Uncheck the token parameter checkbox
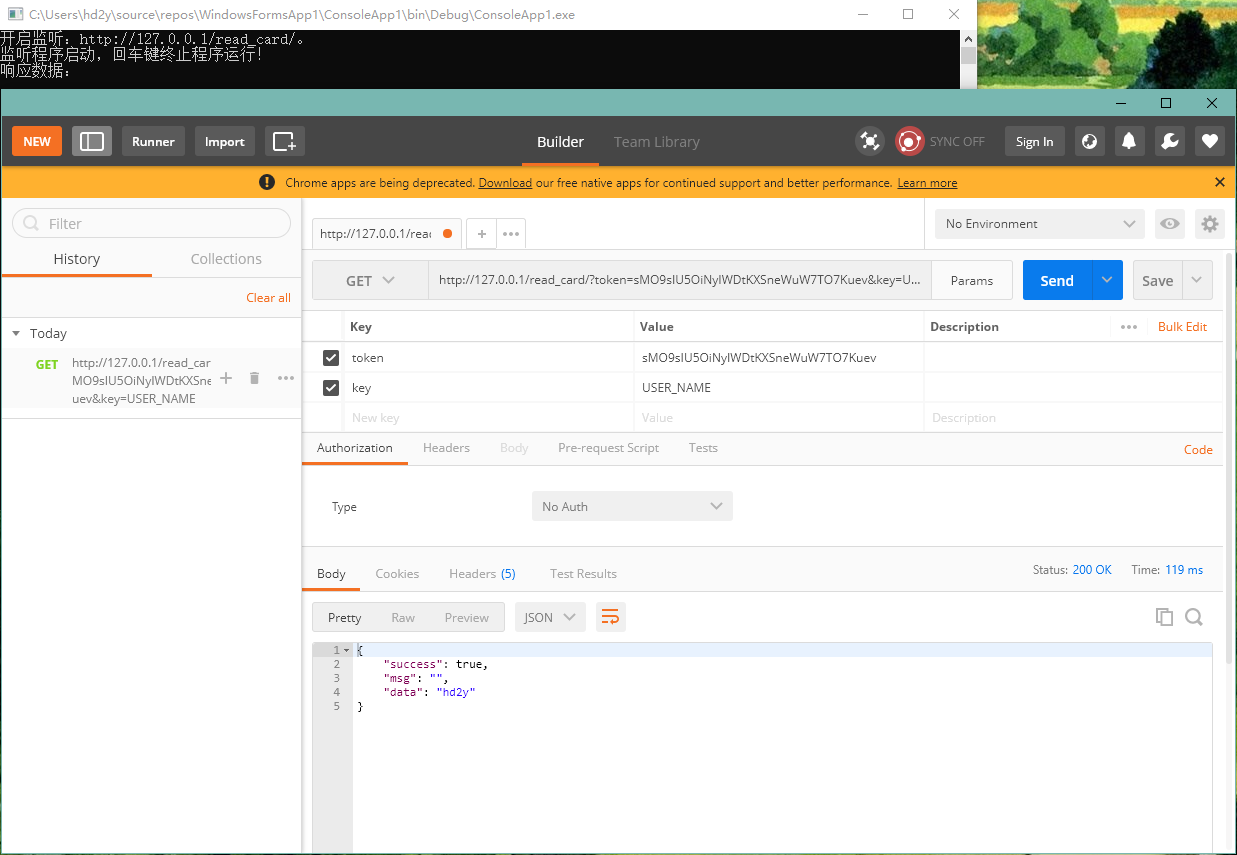The image size is (1237, 855). (331, 357)
